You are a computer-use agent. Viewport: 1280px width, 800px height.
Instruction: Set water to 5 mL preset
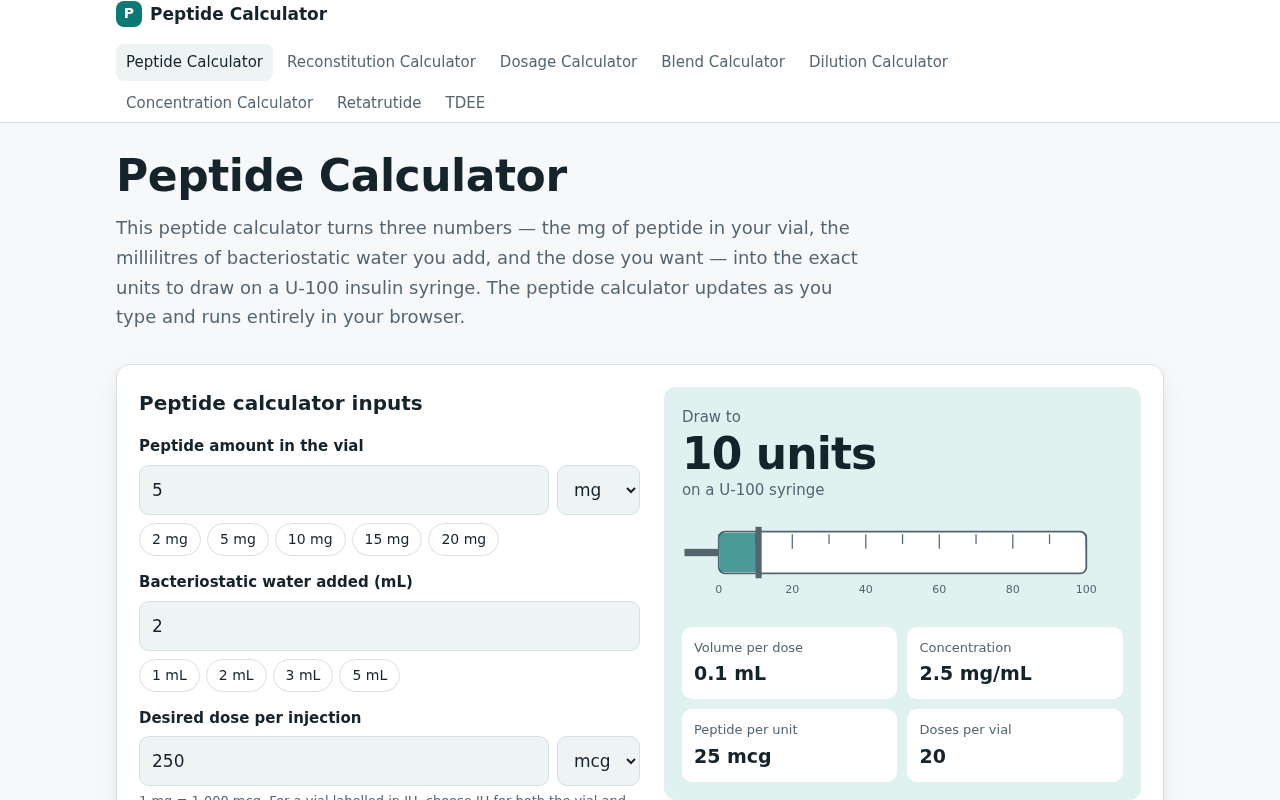tap(369, 675)
